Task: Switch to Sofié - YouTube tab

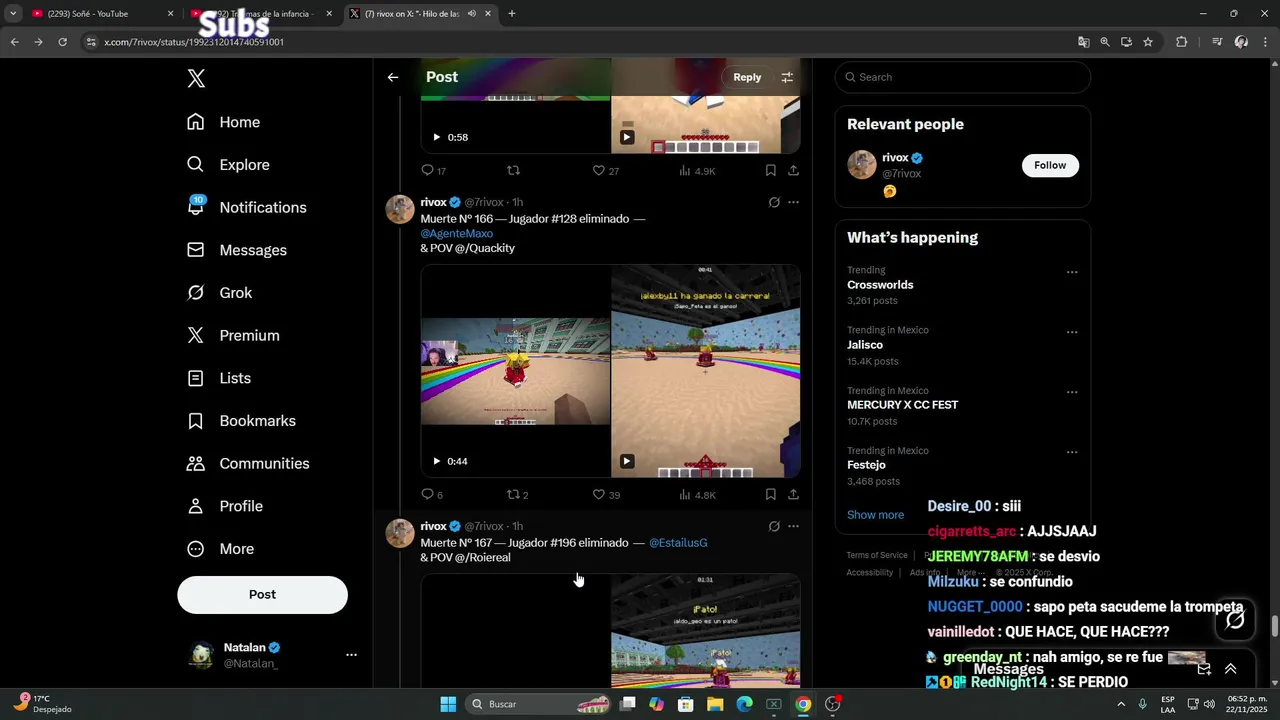Action: click(x=100, y=14)
